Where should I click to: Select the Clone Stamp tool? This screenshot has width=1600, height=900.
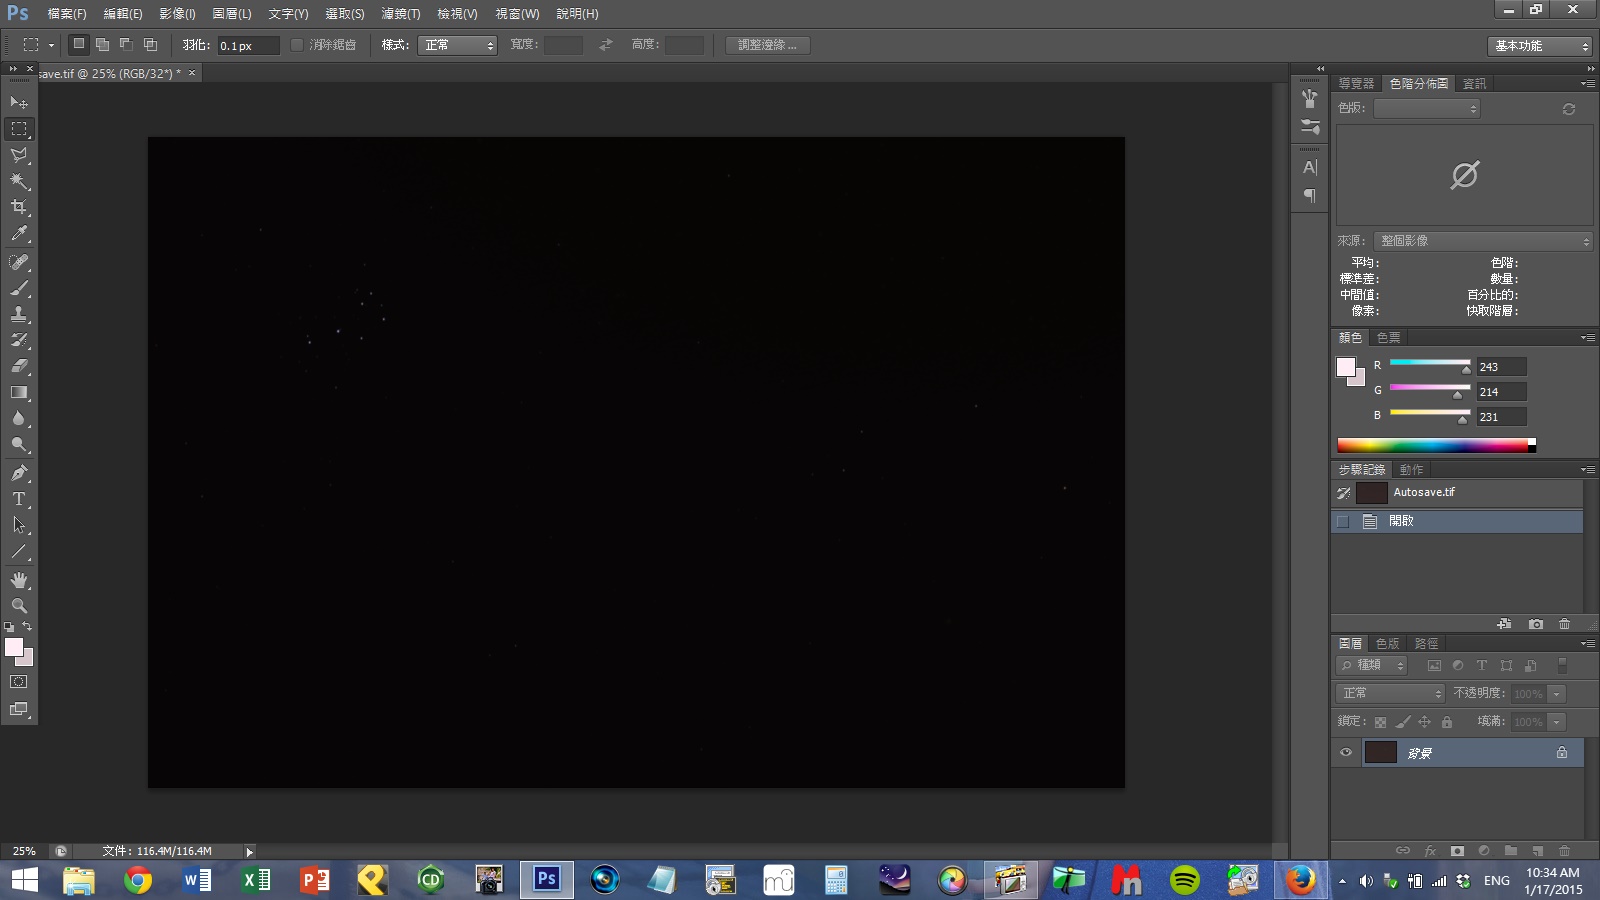pos(19,314)
